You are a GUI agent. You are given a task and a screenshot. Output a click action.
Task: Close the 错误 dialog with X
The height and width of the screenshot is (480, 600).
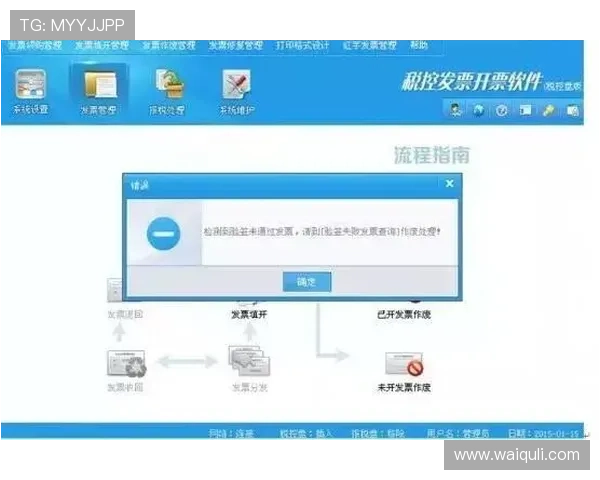pyautogui.click(x=450, y=184)
